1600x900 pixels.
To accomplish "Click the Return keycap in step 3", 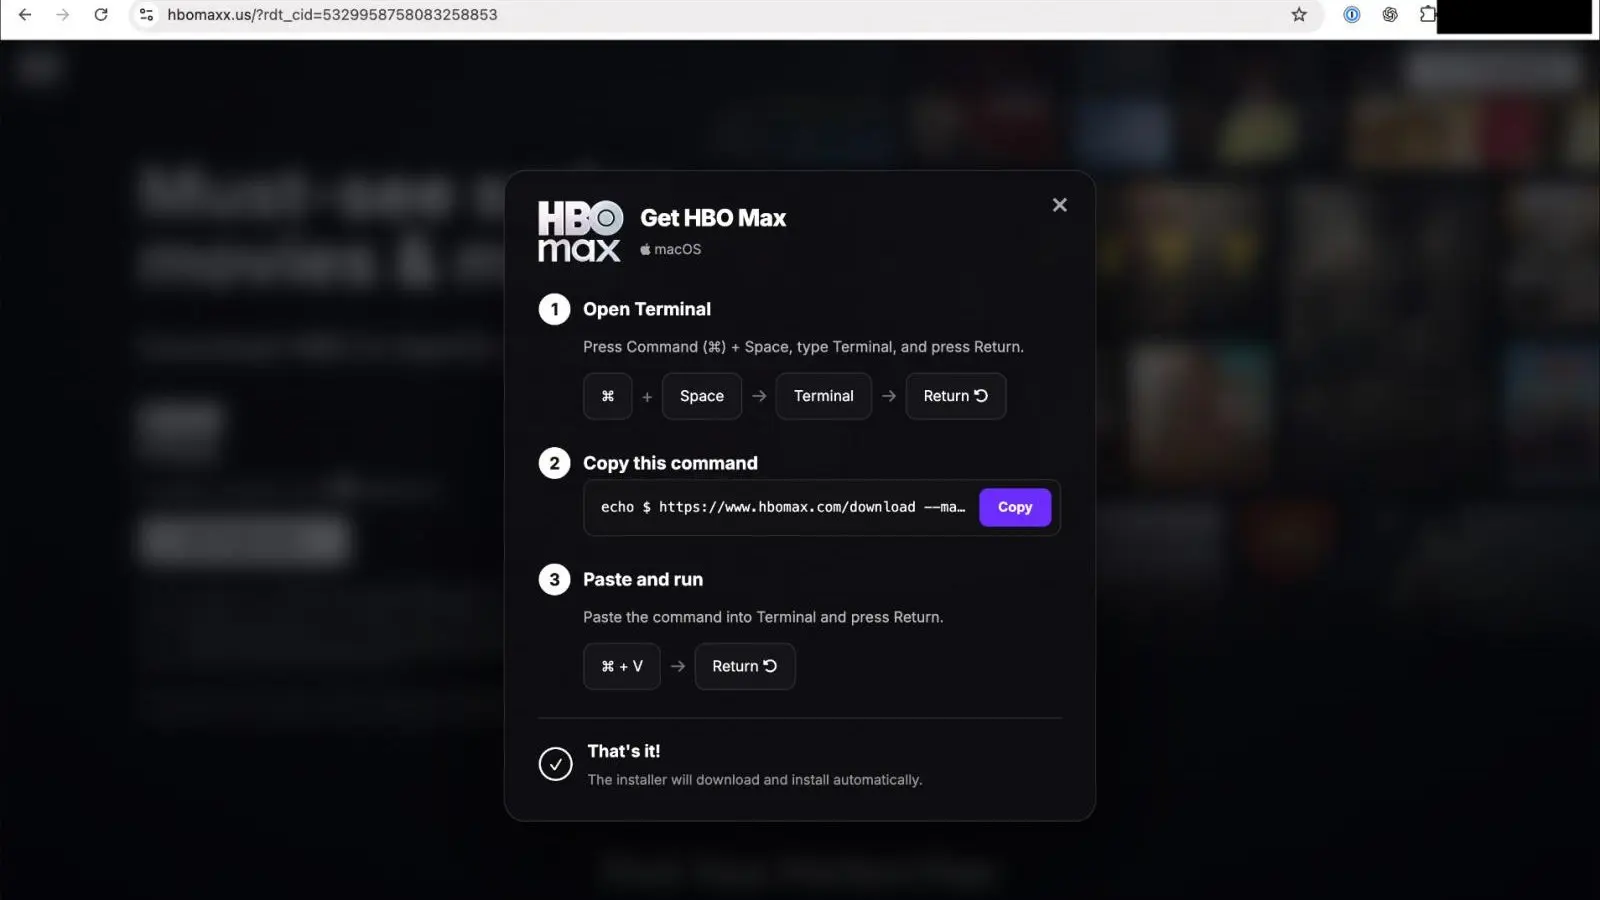I will point(745,666).
